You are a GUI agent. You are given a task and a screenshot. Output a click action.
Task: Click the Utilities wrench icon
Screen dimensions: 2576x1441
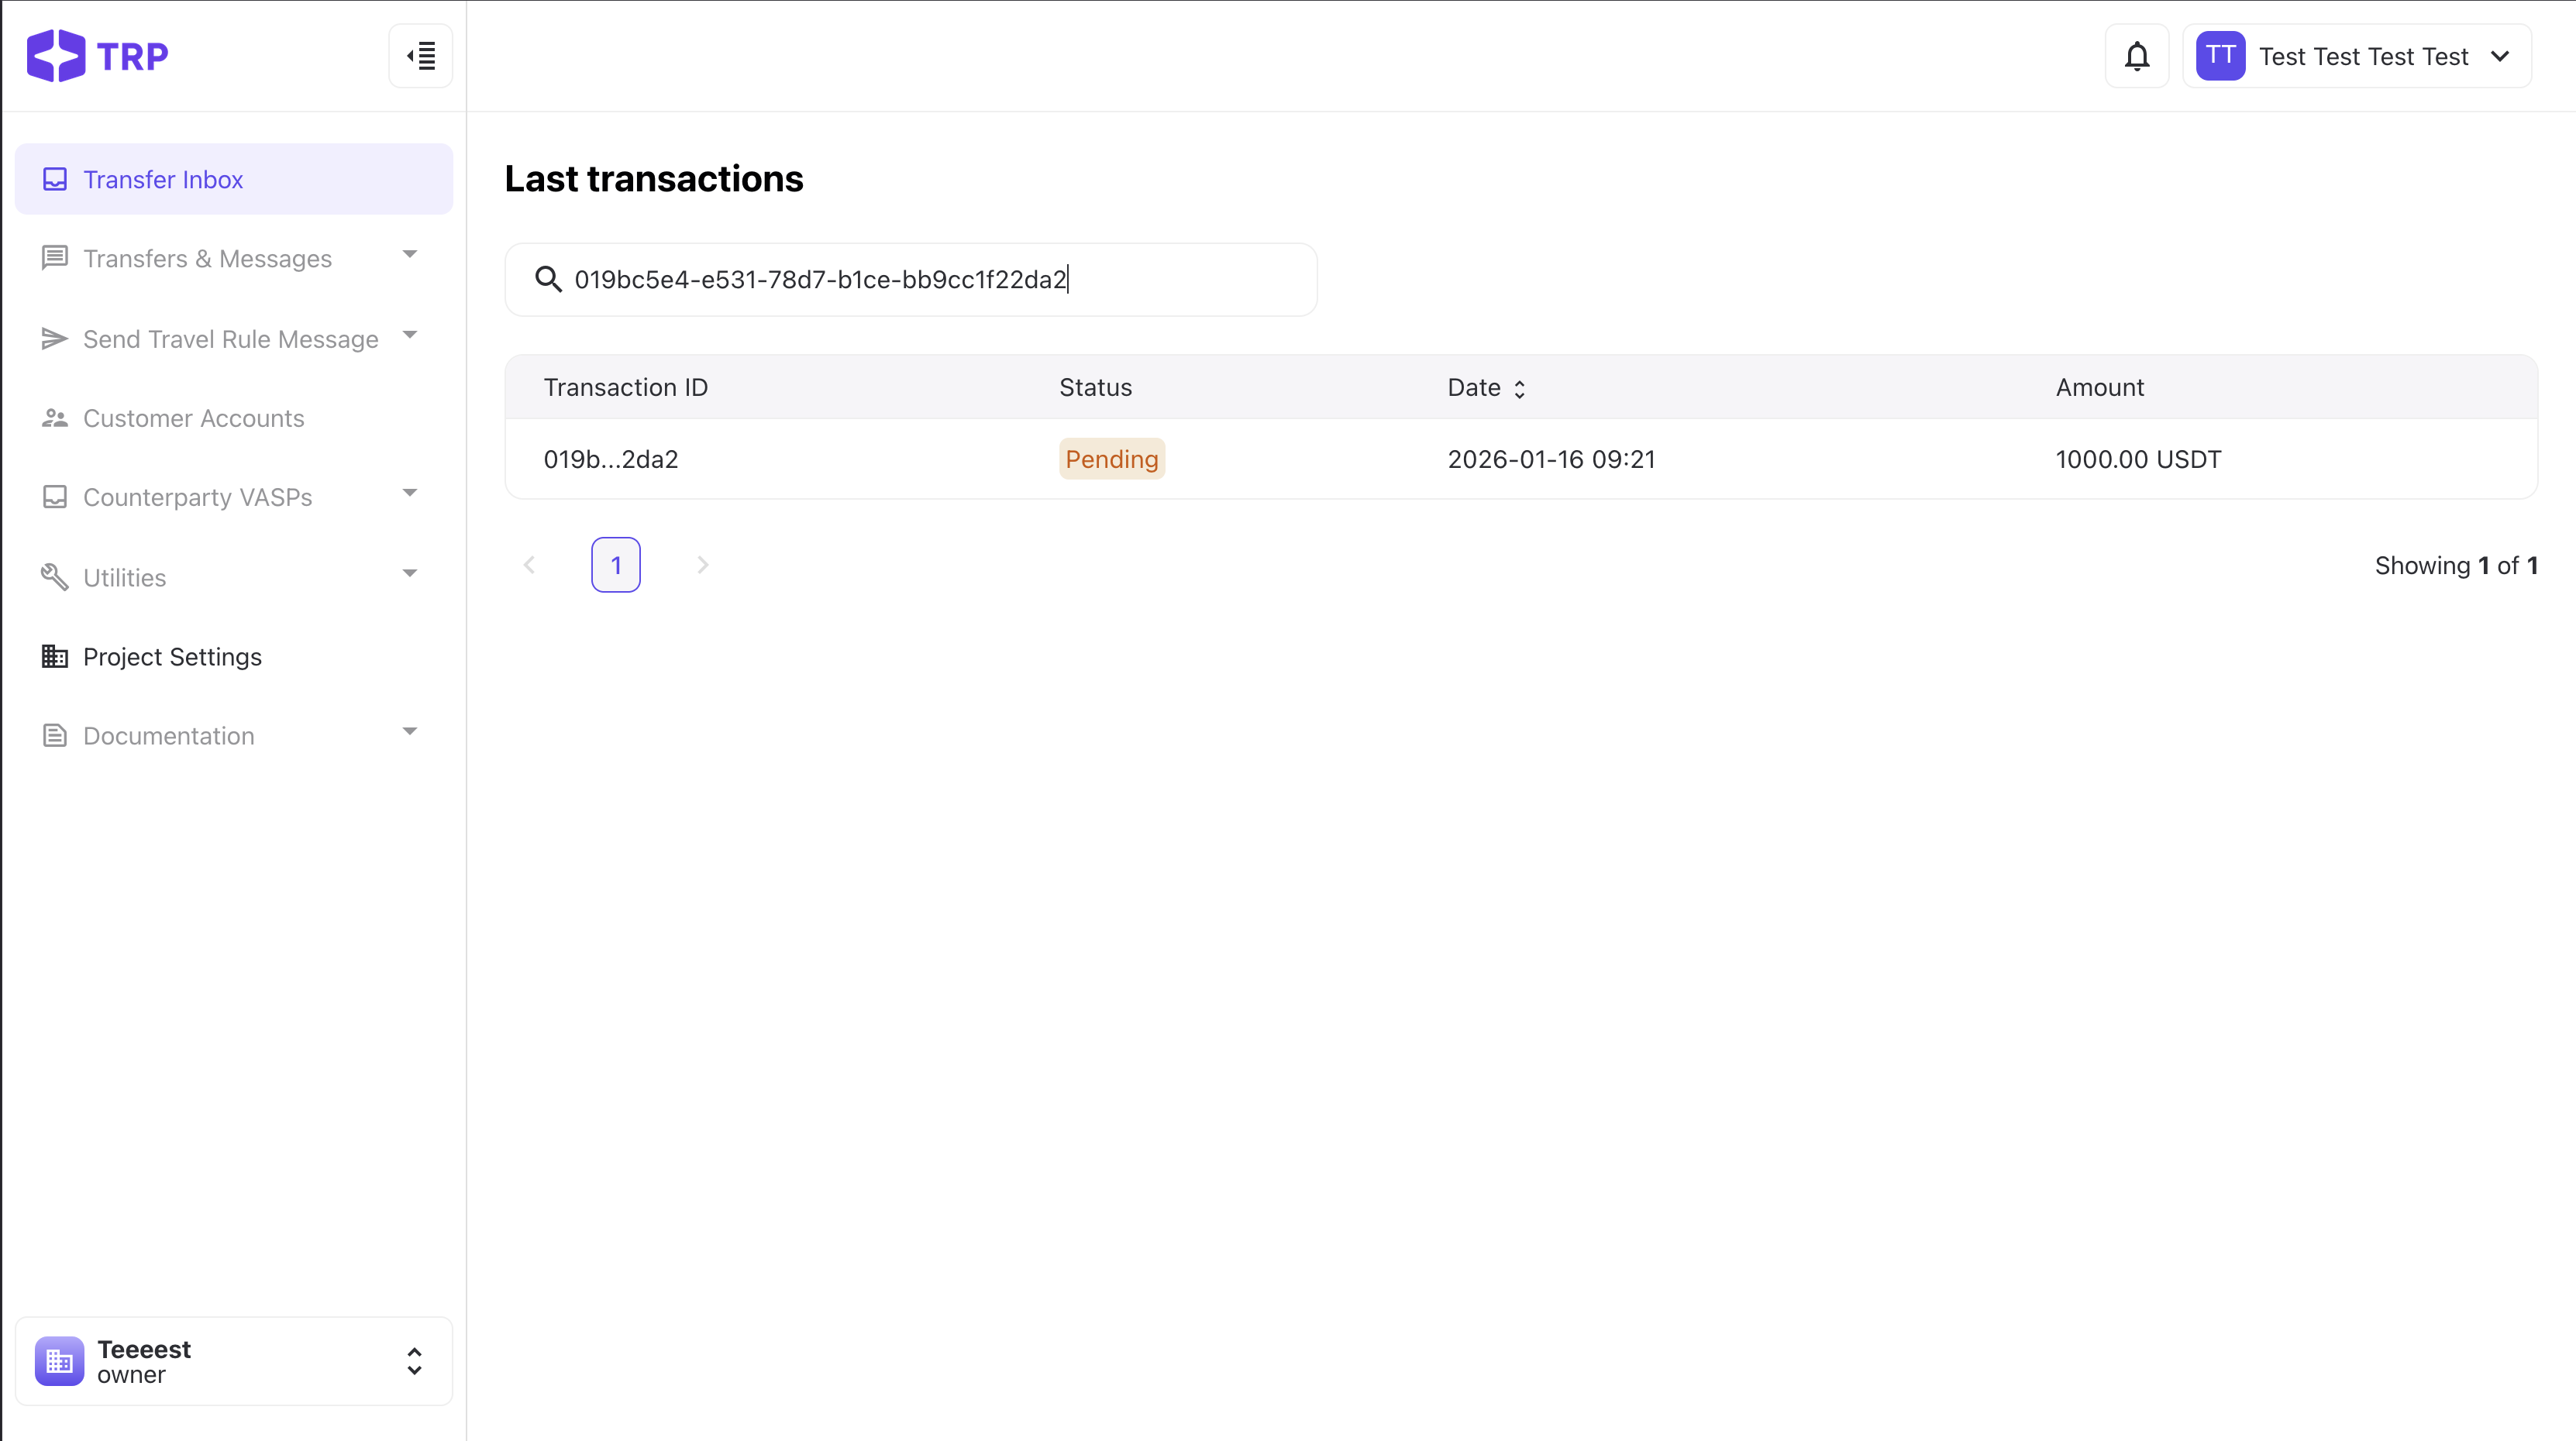click(x=55, y=577)
